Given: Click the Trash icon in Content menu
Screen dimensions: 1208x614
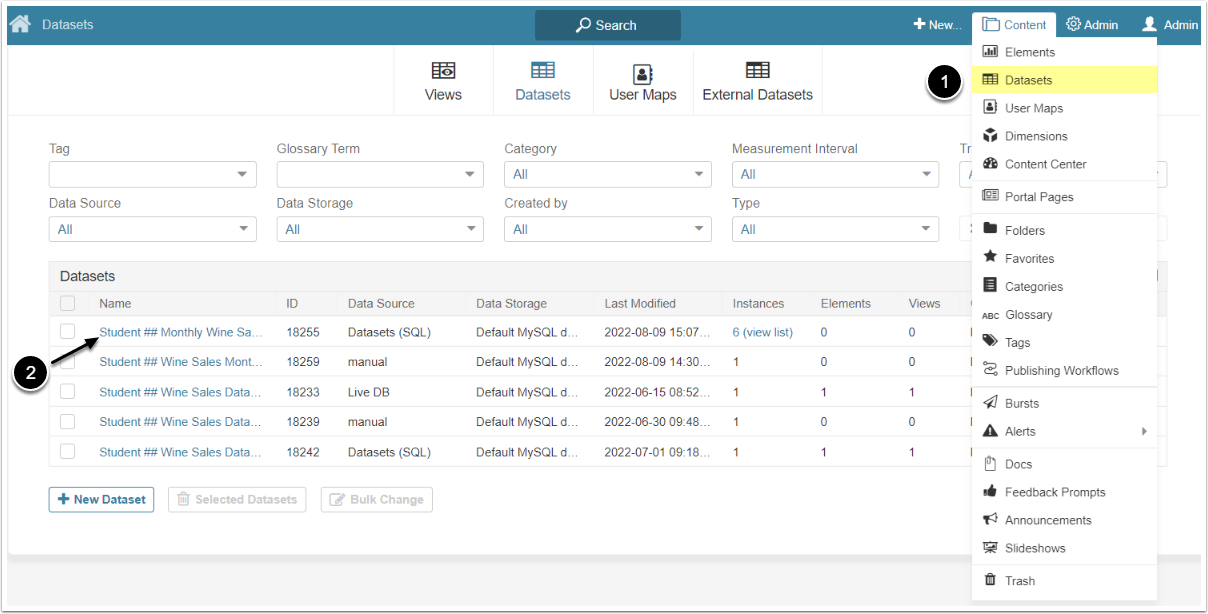Looking at the screenshot, I should point(990,580).
